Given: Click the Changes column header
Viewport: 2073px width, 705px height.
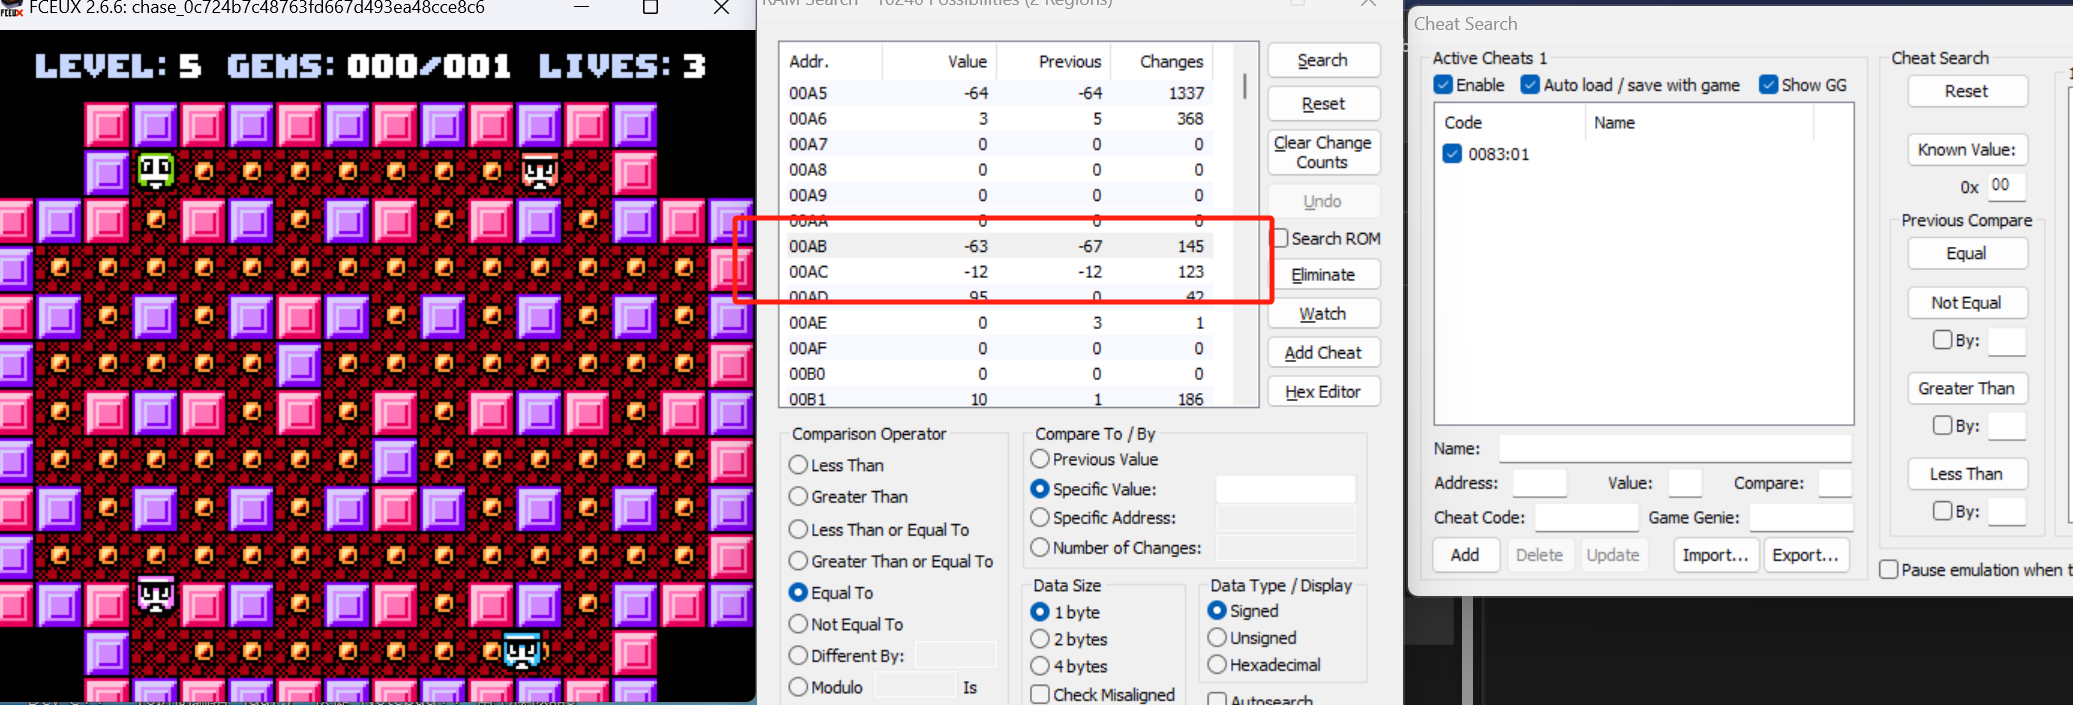Looking at the screenshot, I should tap(1163, 61).
